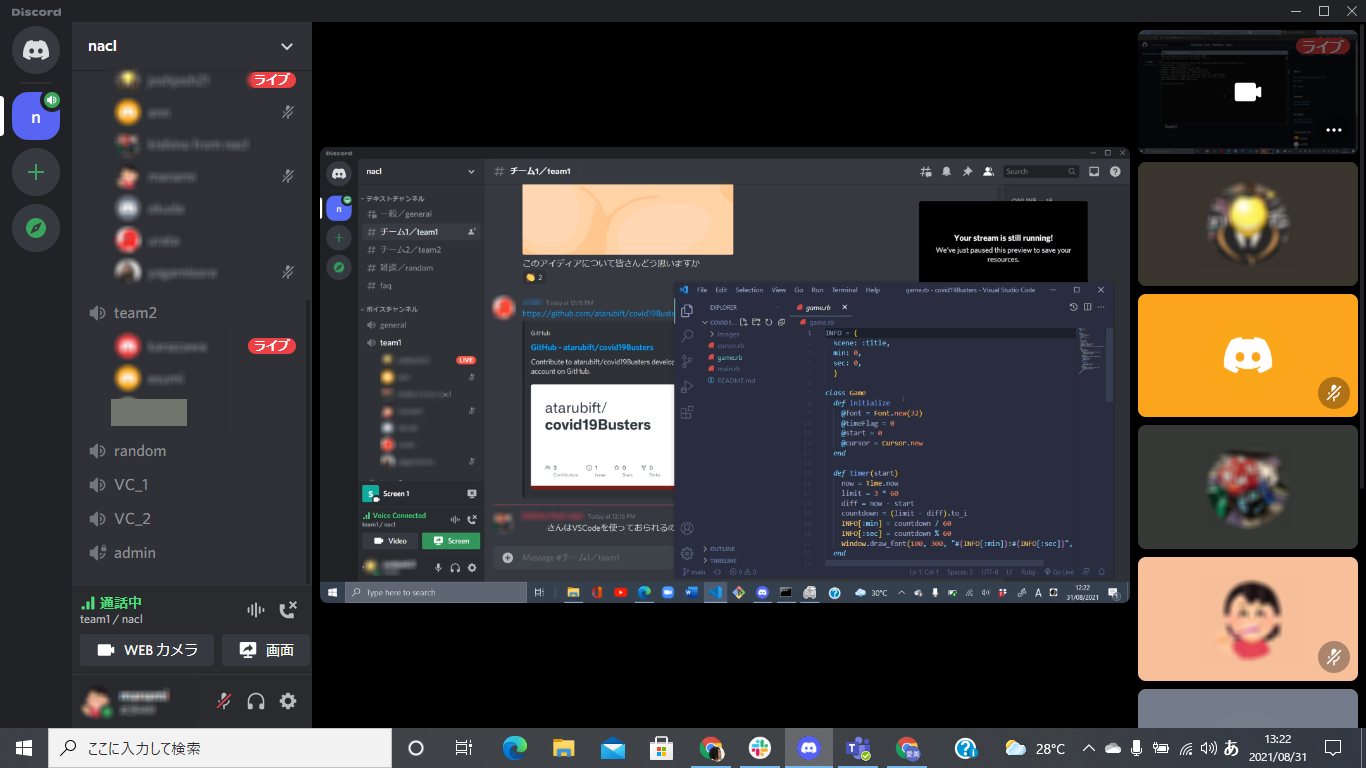
Task: Toggle deafen with the headphones icon
Action: click(x=256, y=701)
